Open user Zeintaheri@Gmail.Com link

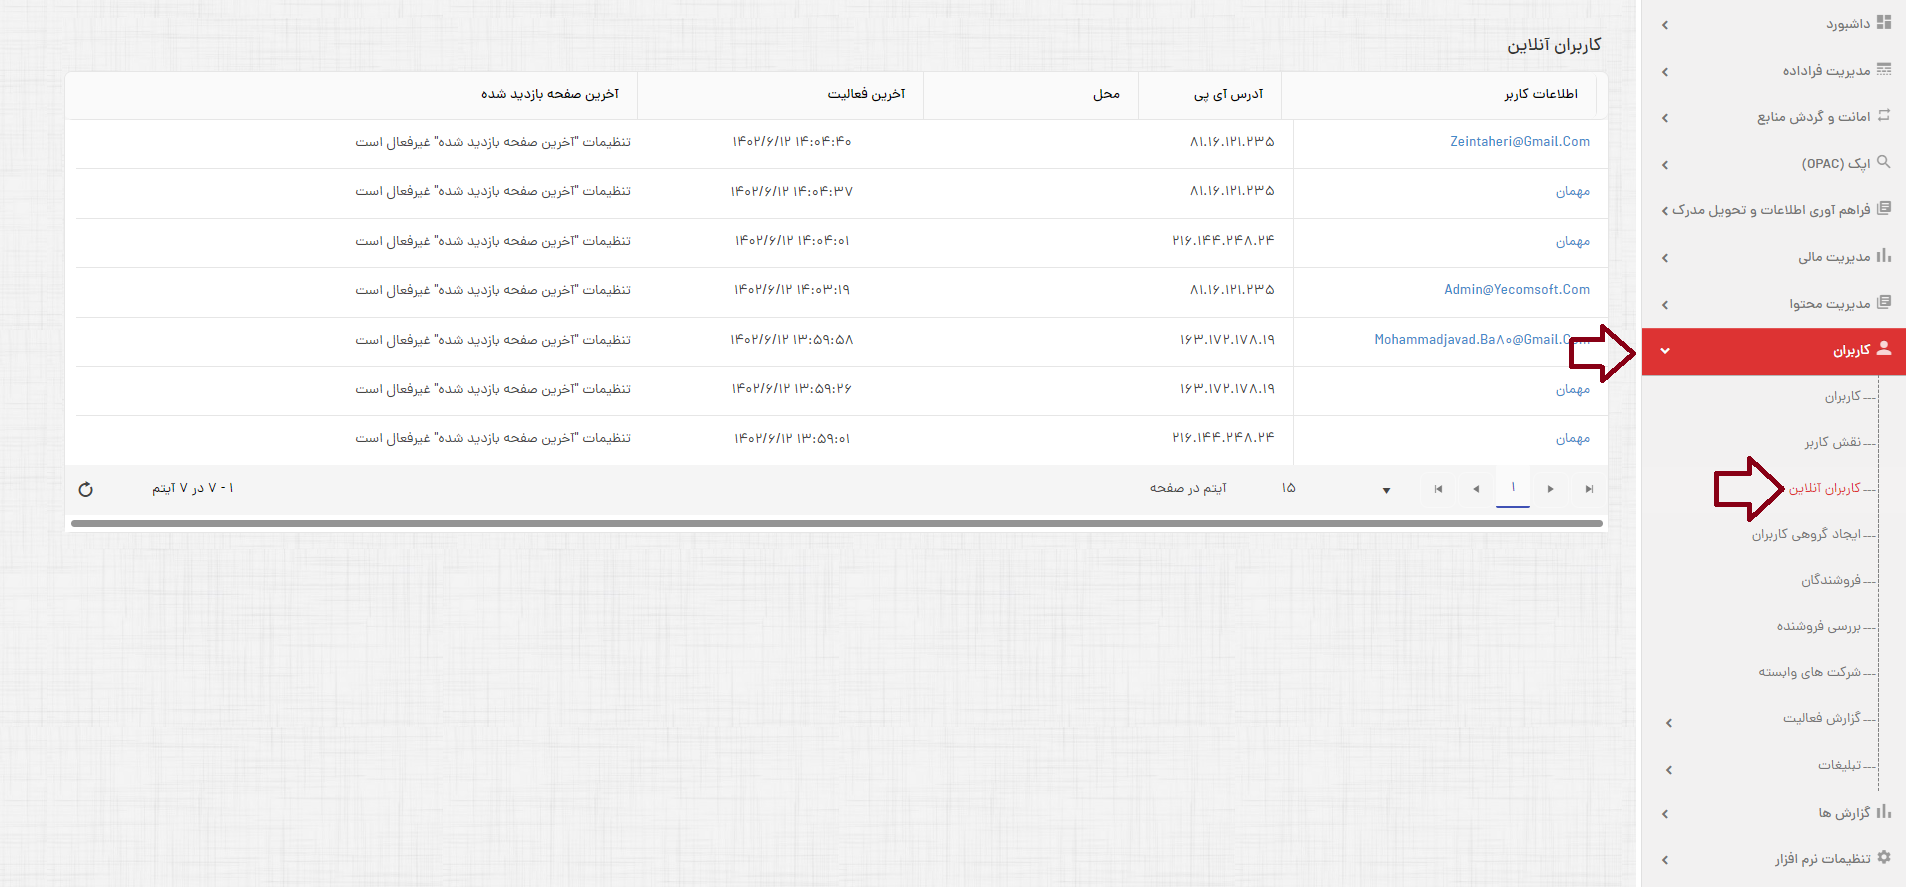pyautogui.click(x=1519, y=142)
